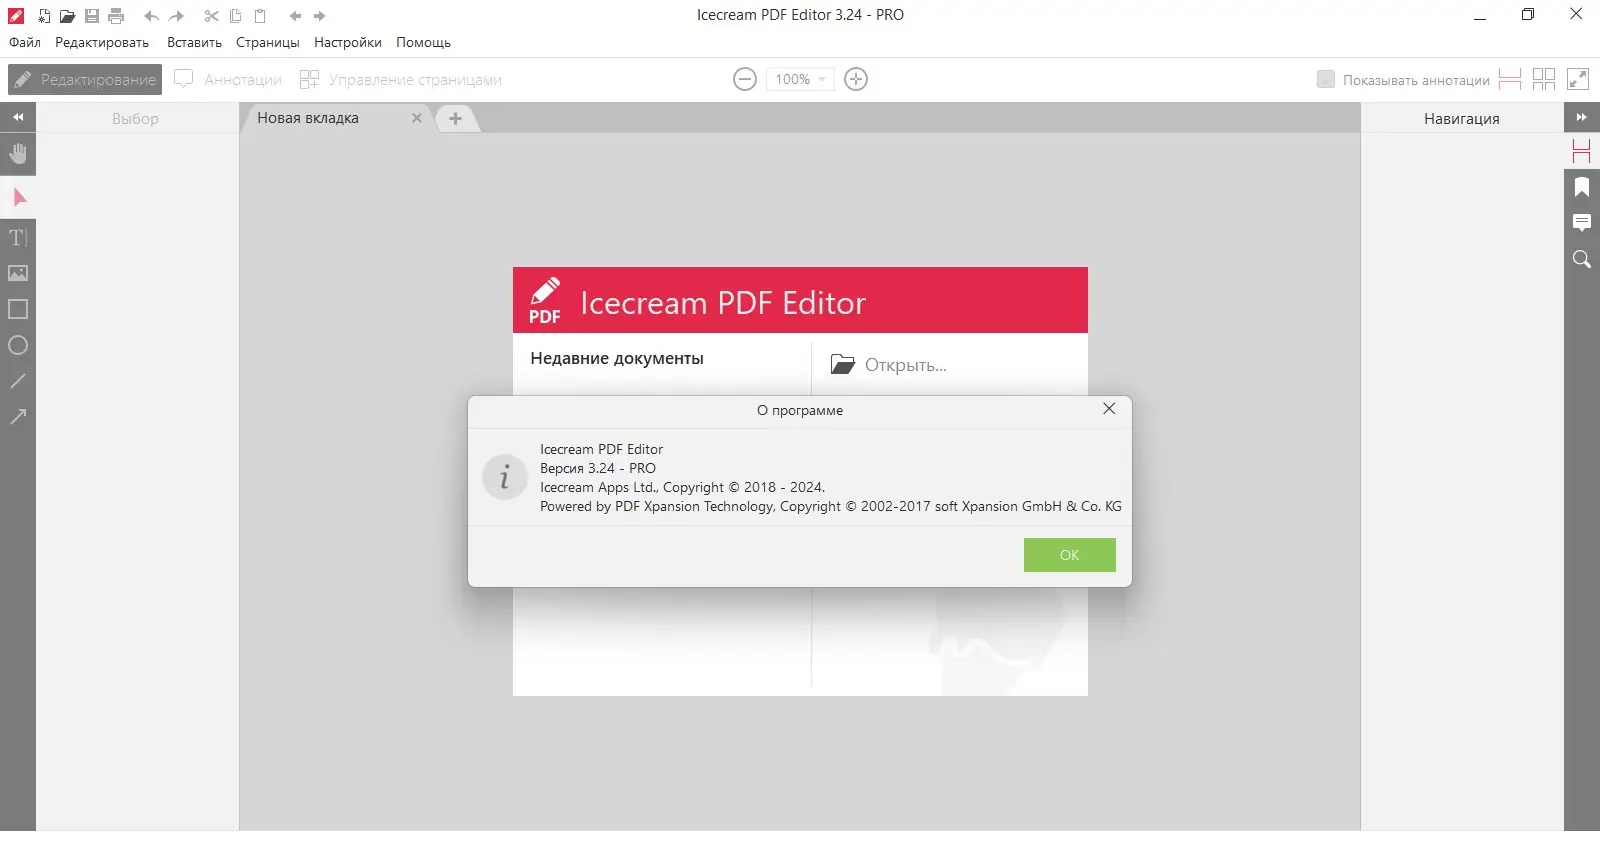The image size is (1600, 860).
Task: Click the О программе dialog title
Action: [x=800, y=410]
